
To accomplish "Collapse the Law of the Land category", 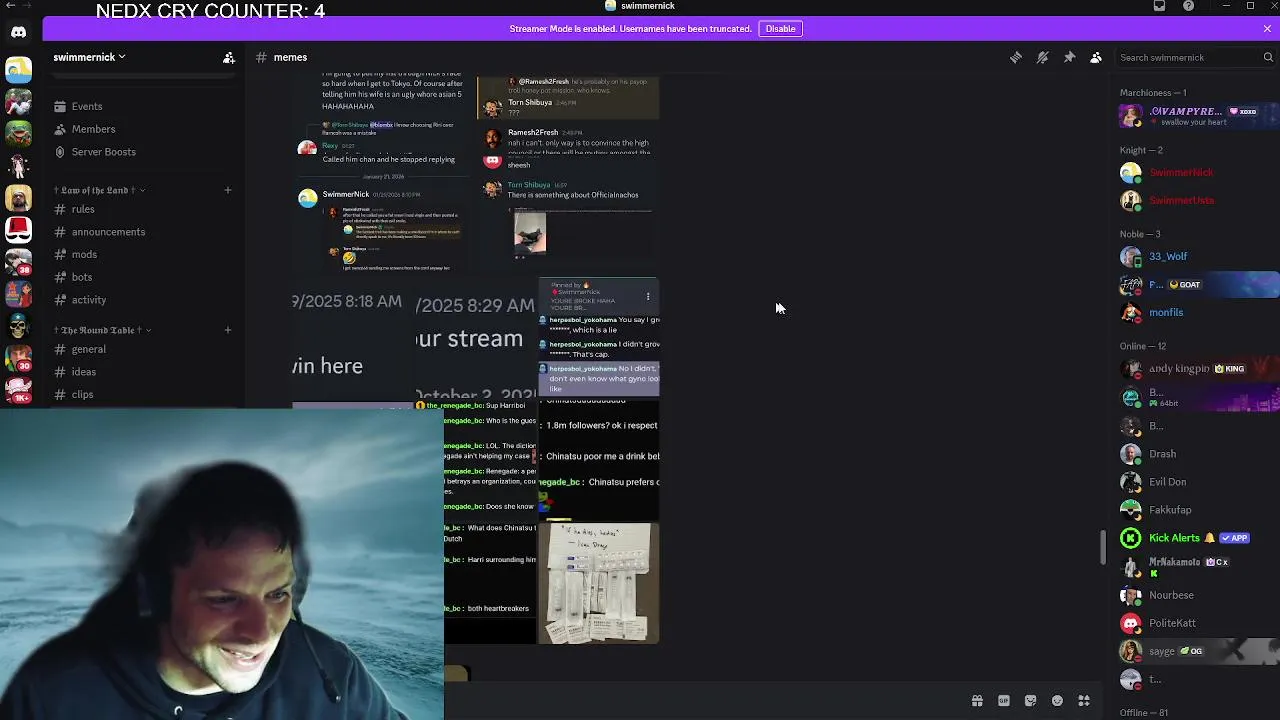I will pos(102,190).
